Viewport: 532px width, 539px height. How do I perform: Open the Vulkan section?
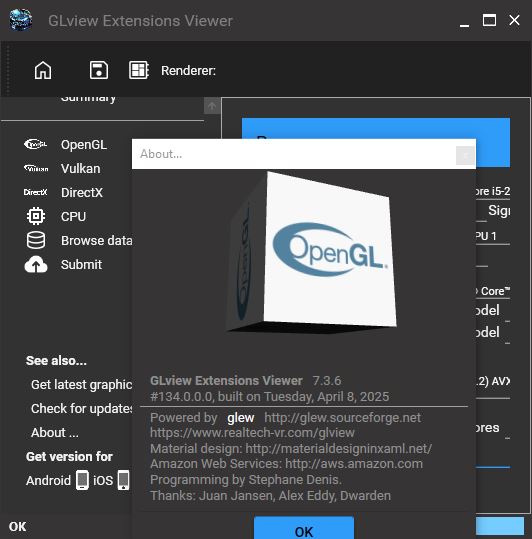(x=81, y=169)
